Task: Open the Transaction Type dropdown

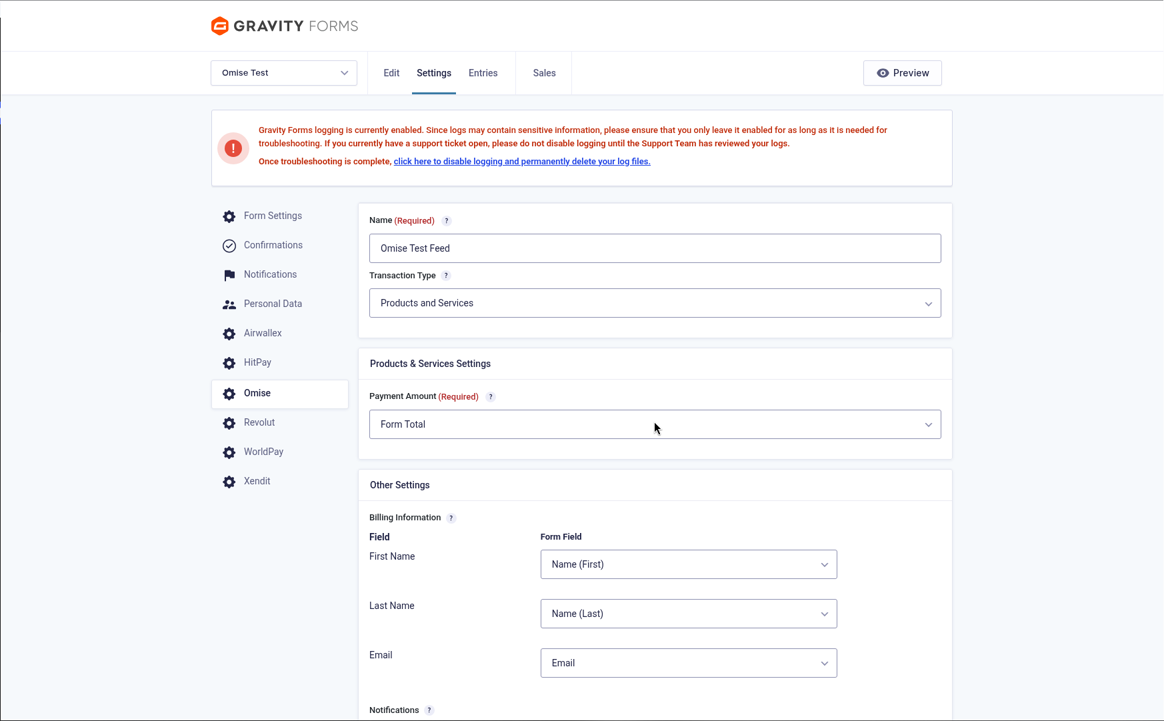Action: point(655,303)
